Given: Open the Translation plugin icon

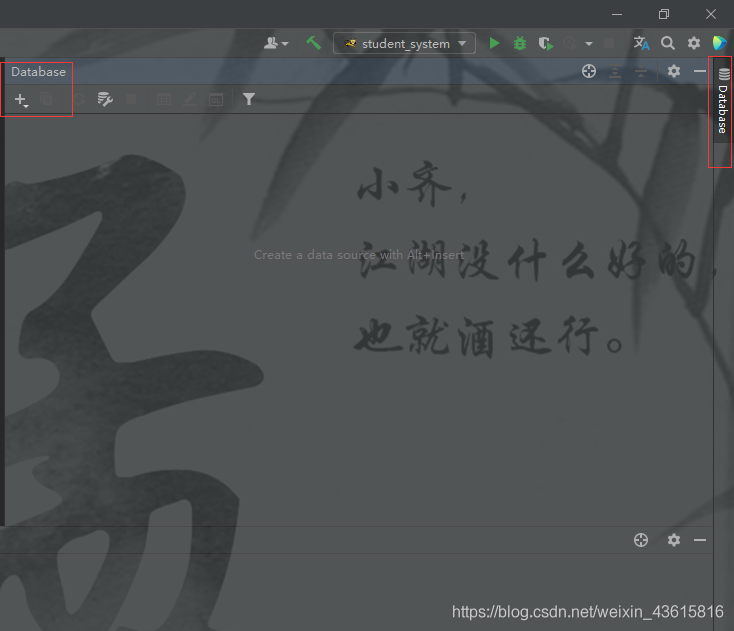Looking at the screenshot, I should point(641,43).
